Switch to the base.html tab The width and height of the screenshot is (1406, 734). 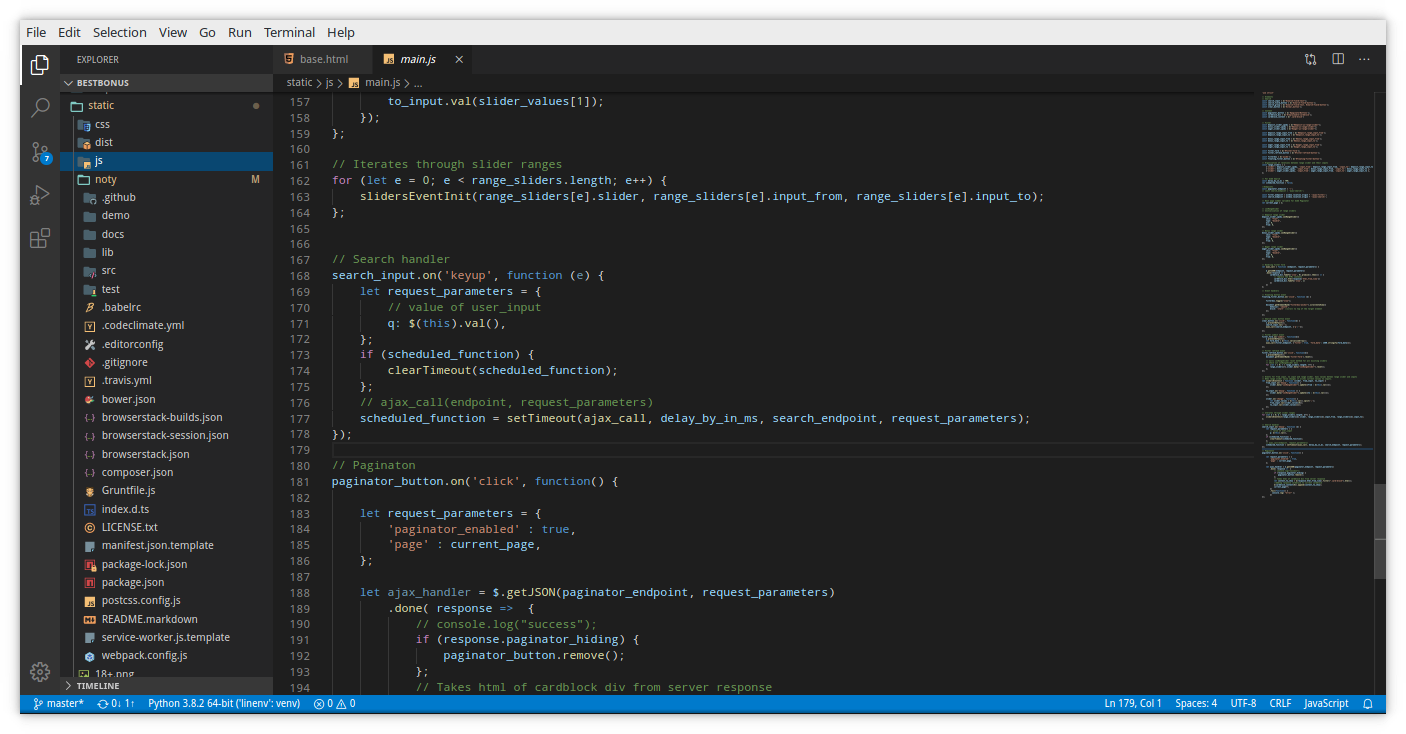pyautogui.click(x=323, y=59)
